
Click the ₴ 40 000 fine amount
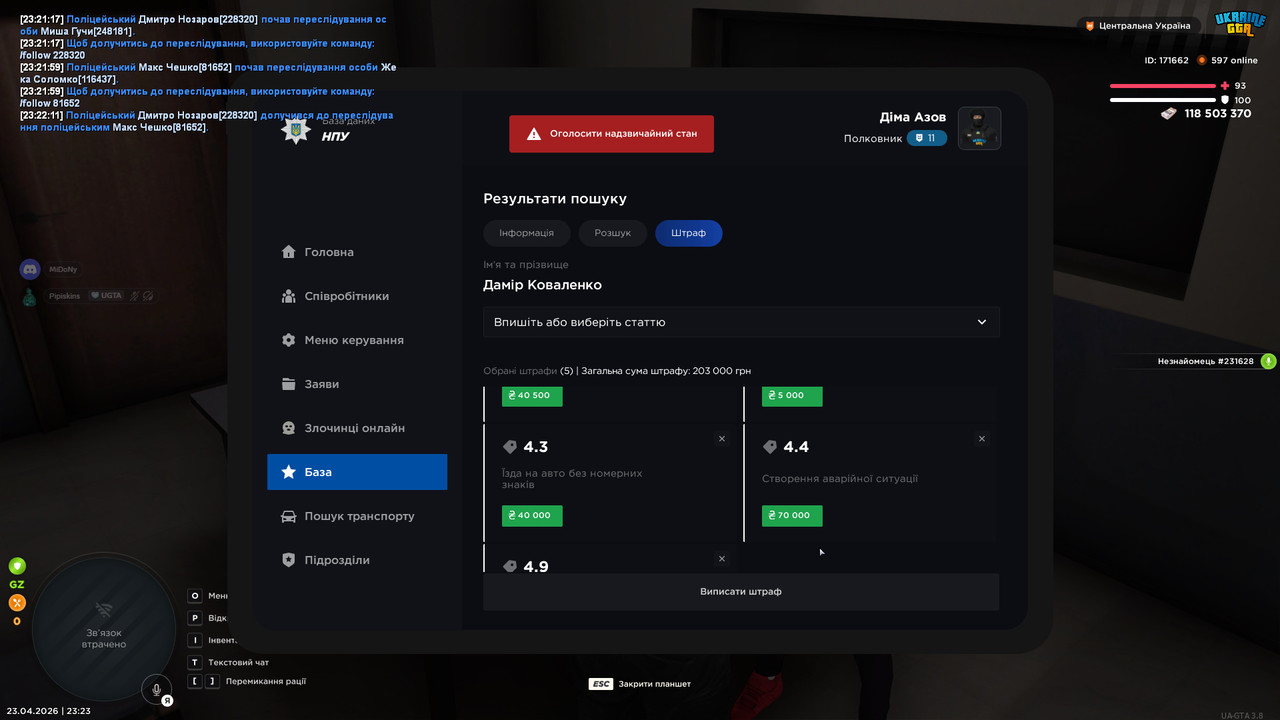coord(532,516)
